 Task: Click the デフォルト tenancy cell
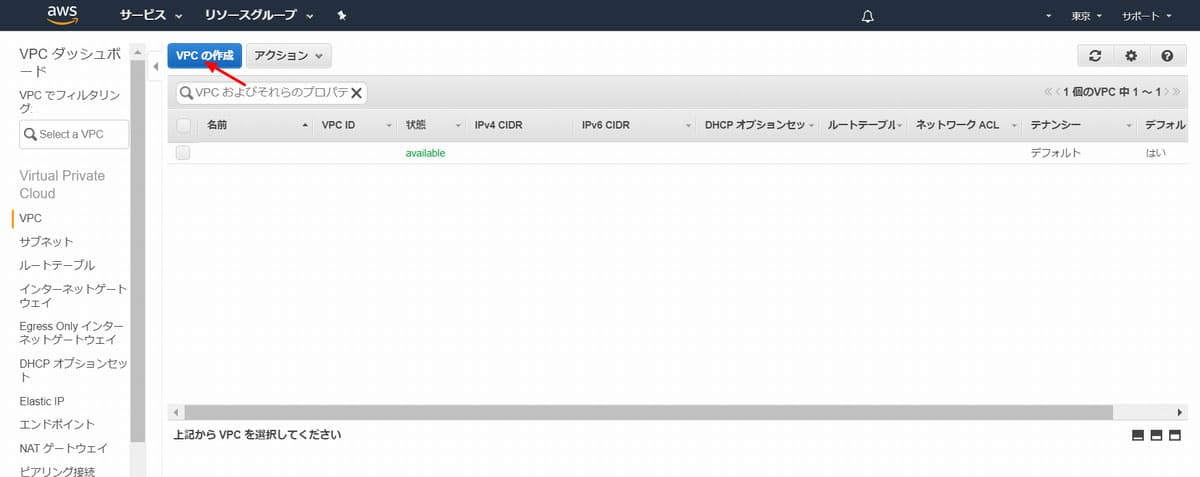(1056, 153)
